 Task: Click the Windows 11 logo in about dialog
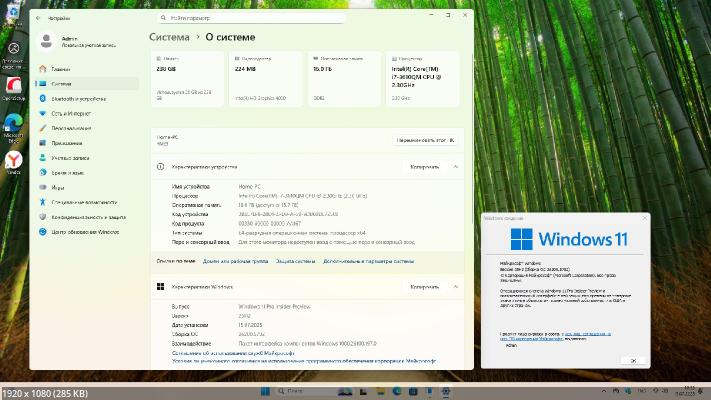click(x=569, y=239)
